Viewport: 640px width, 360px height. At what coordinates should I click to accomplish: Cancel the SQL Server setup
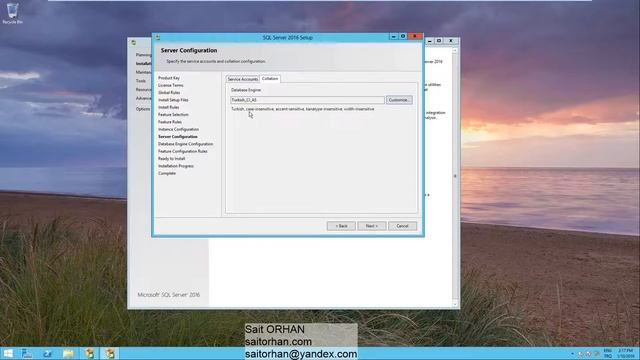tap(402, 226)
